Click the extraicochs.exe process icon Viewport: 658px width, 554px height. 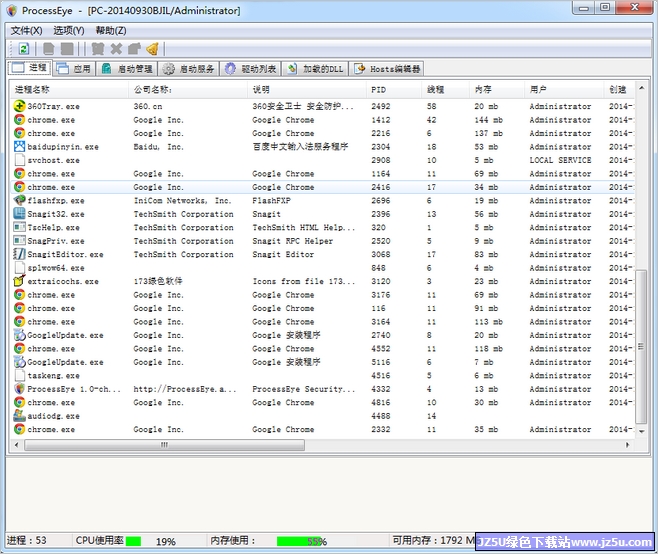click(19, 281)
